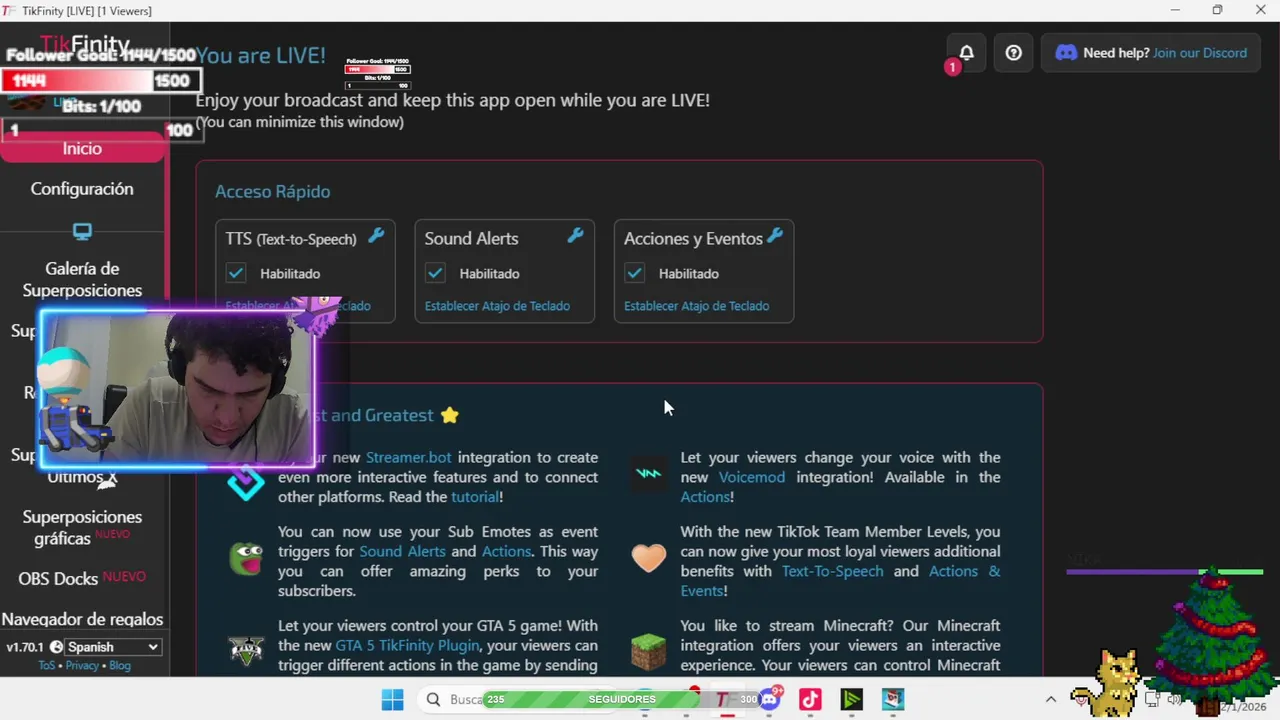1280x720 pixels.
Task: Open TTS settings wrench icon
Action: pos(376,236)
